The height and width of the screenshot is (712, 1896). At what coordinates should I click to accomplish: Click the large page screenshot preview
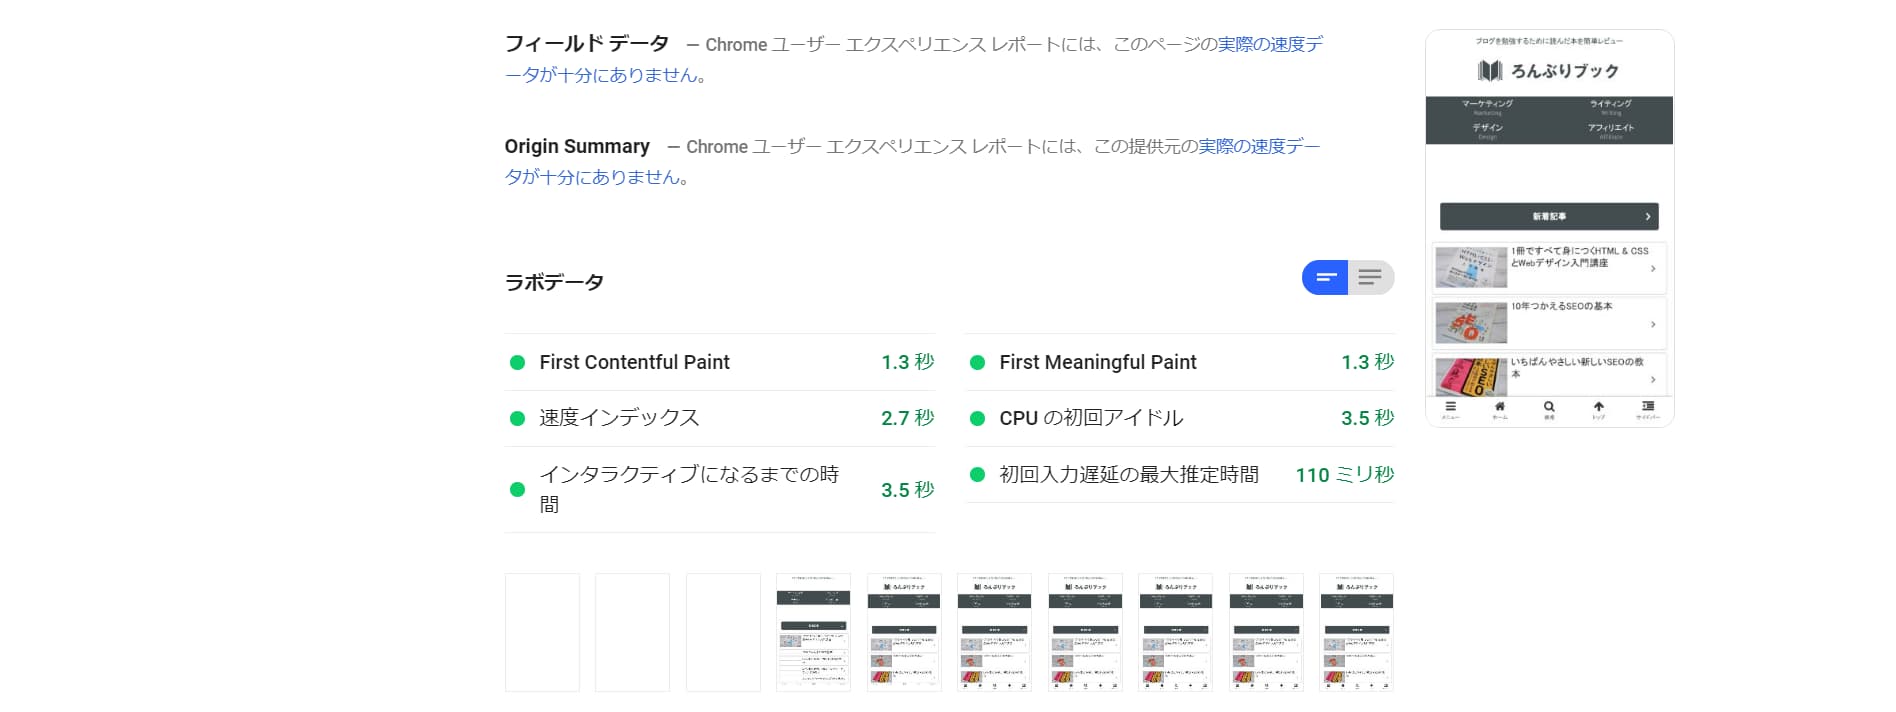(x=1549, y=228)
